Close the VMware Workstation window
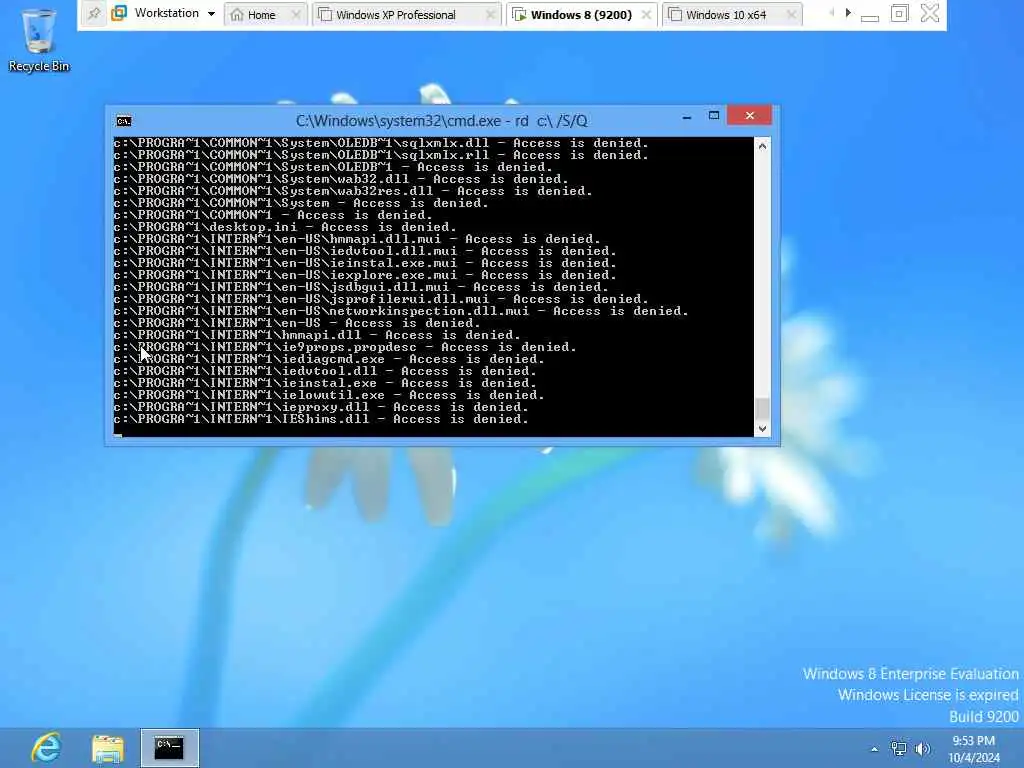 929,13
